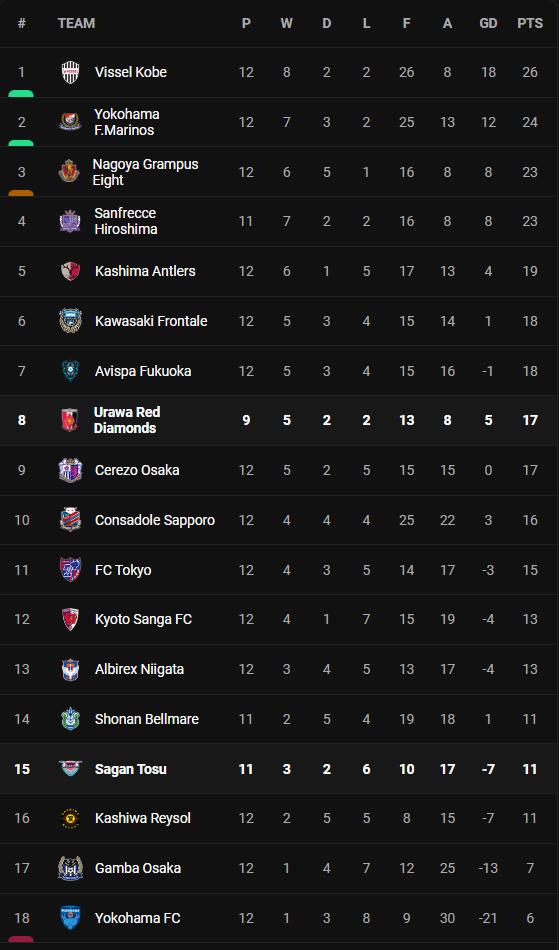Click the Kashima Antlers team crest
This screenshot has height=950, width=559.
pyautogui.click(x=70, y=271)
